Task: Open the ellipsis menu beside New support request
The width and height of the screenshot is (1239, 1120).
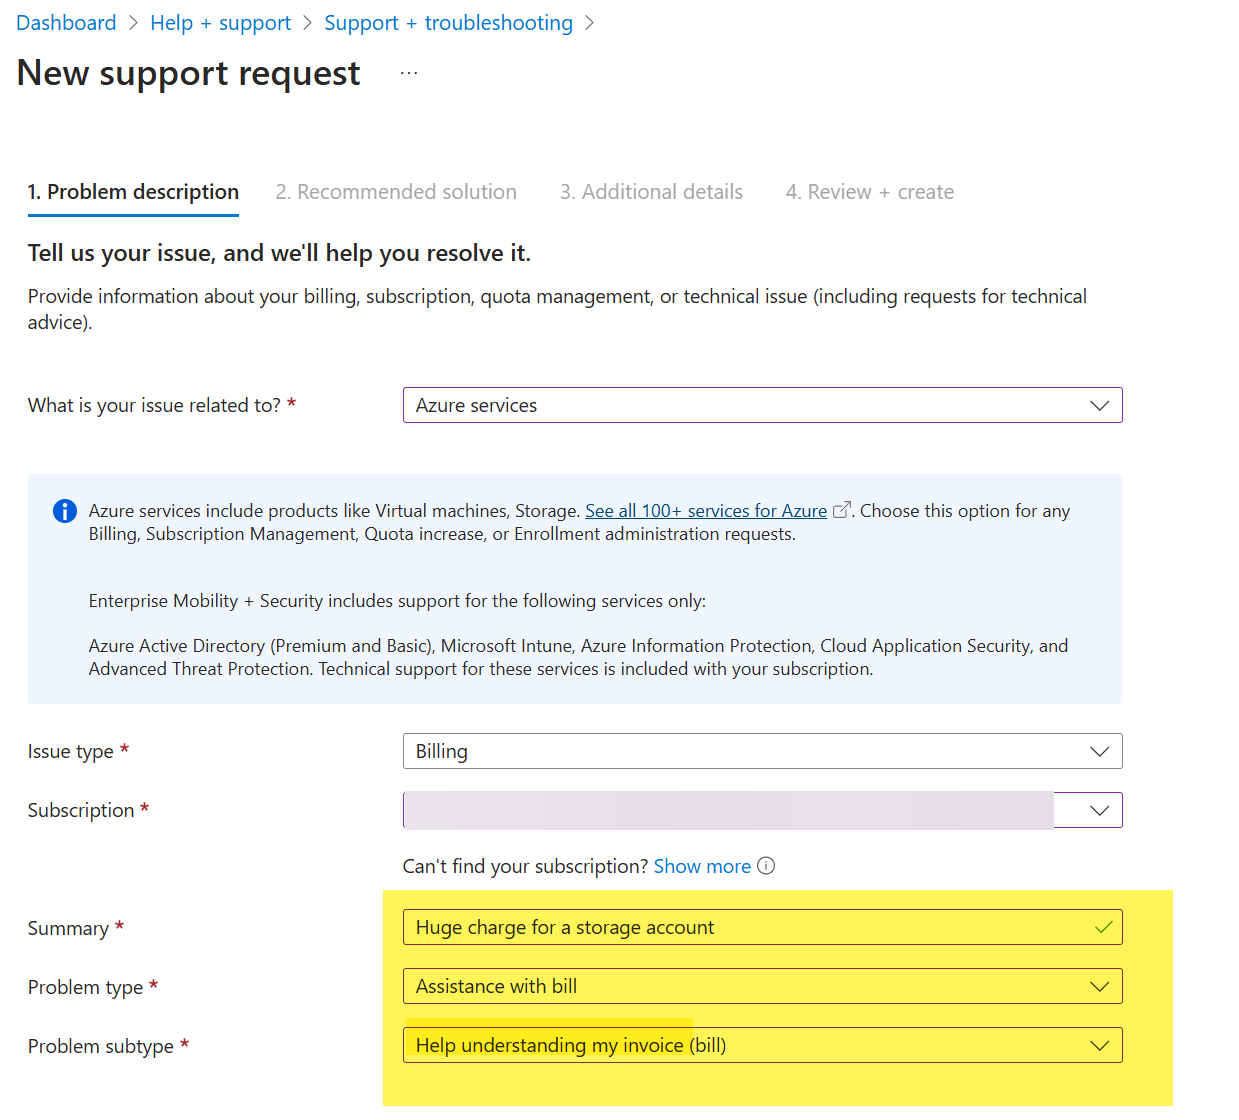Action: (x=408, y=73)
